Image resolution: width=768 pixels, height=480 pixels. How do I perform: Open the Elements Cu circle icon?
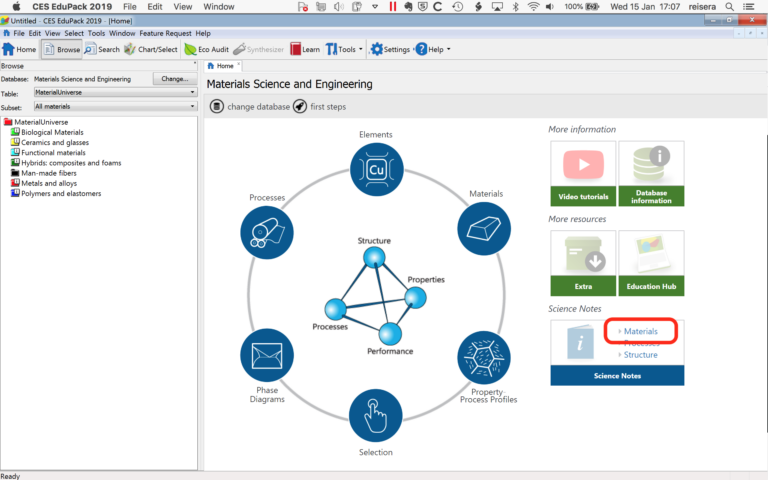pos(377,170)
